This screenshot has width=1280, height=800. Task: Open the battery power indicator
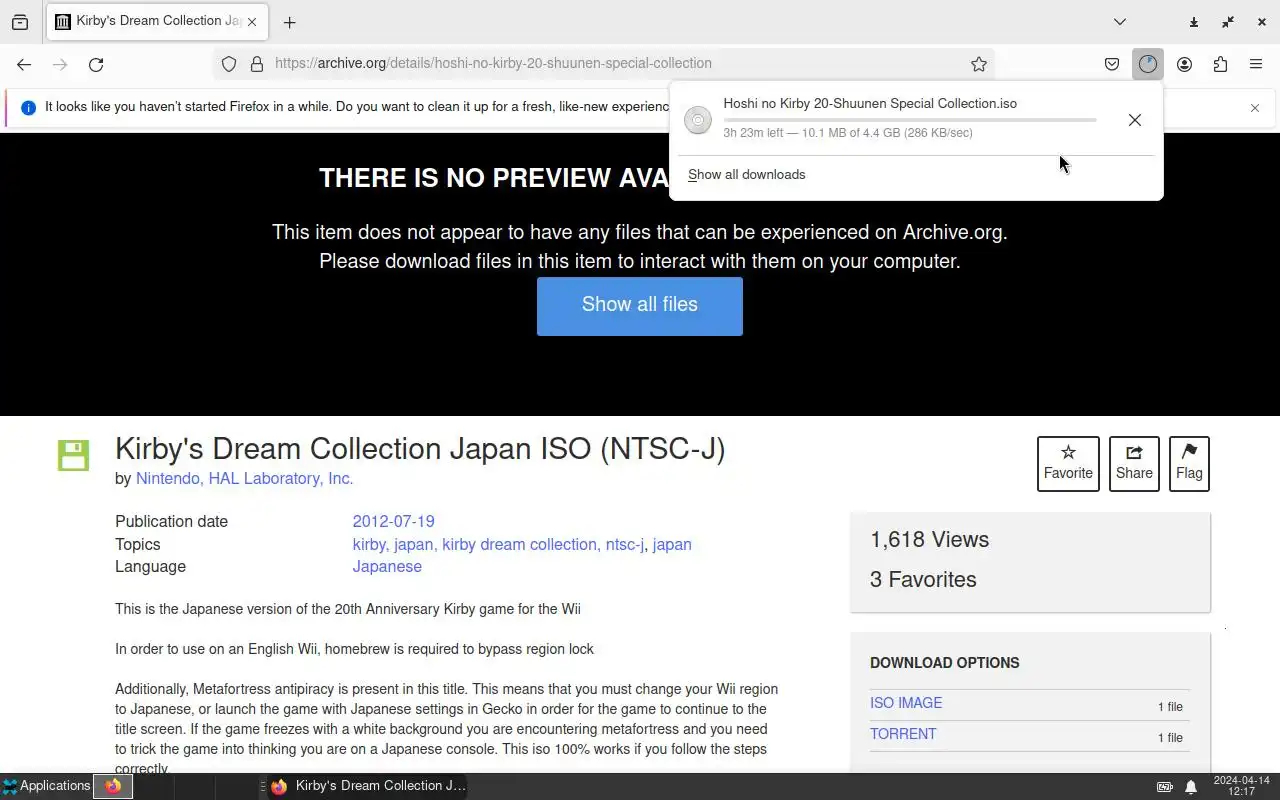[1165, 787]
